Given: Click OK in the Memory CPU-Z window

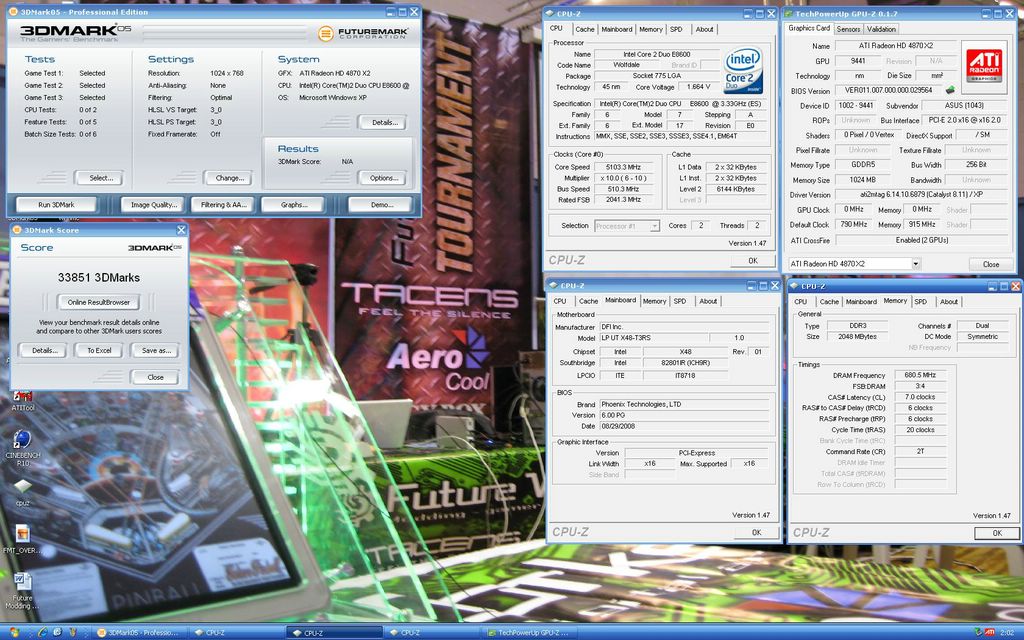Looking at the screenshot, I should (997, 533).
